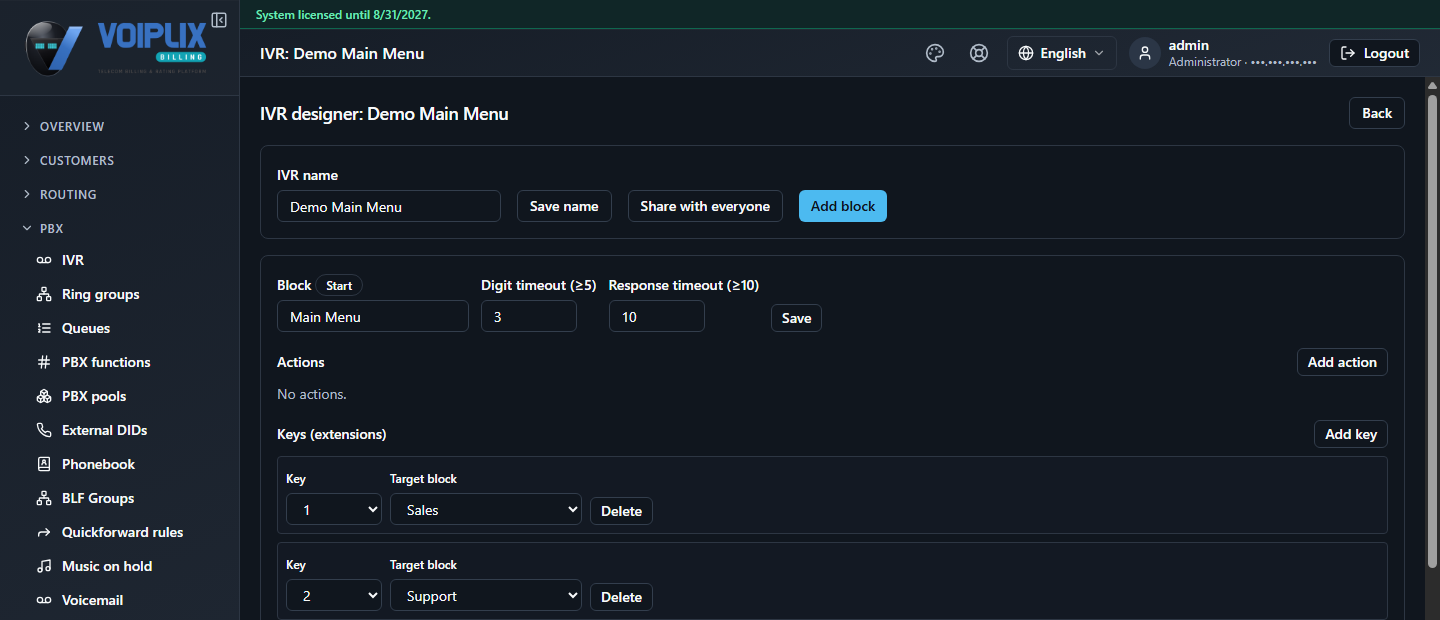Open Quickforward rules in the sidebar
Screen dimensions: 1440x620
click(x=120, y=532)
